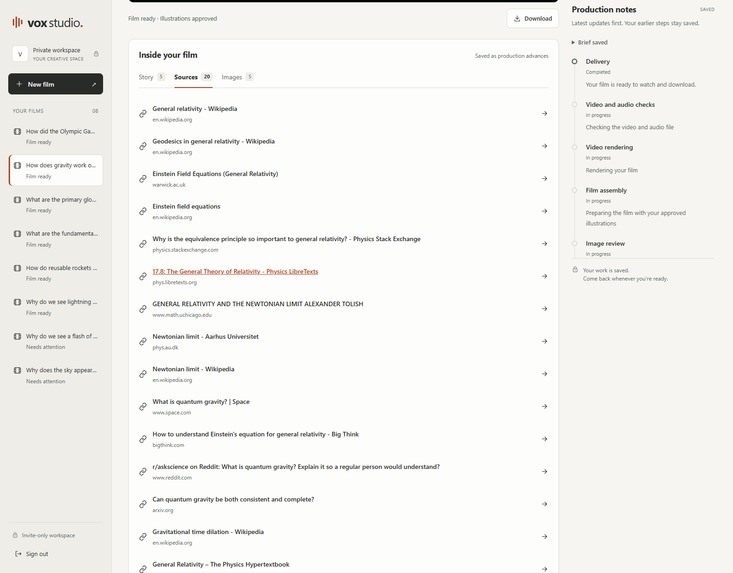
Task: Click link icon beside General relativity - Wikipedia
Action: coord(143,114)
